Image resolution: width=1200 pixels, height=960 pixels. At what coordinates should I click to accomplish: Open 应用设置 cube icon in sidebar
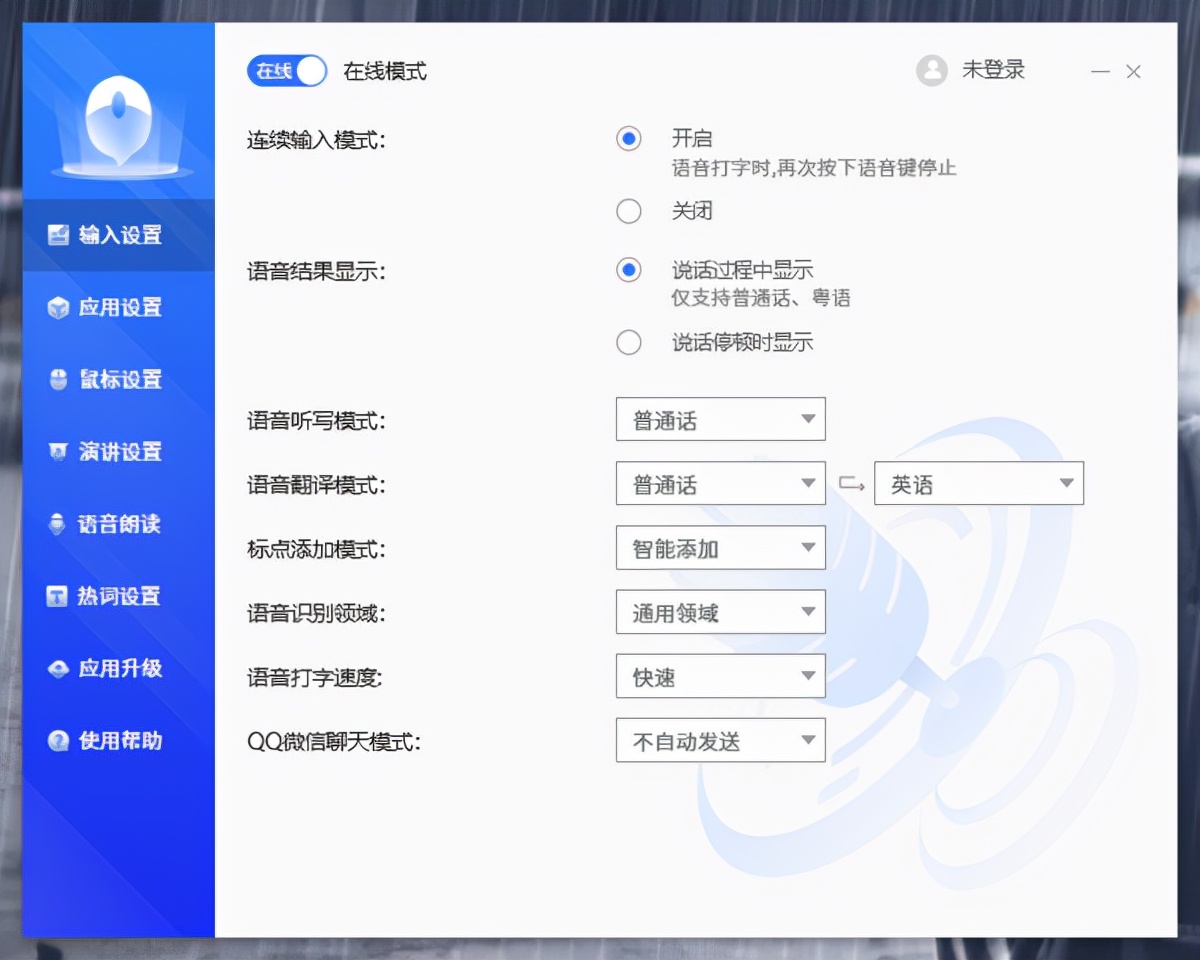click(x=59, y=307)
